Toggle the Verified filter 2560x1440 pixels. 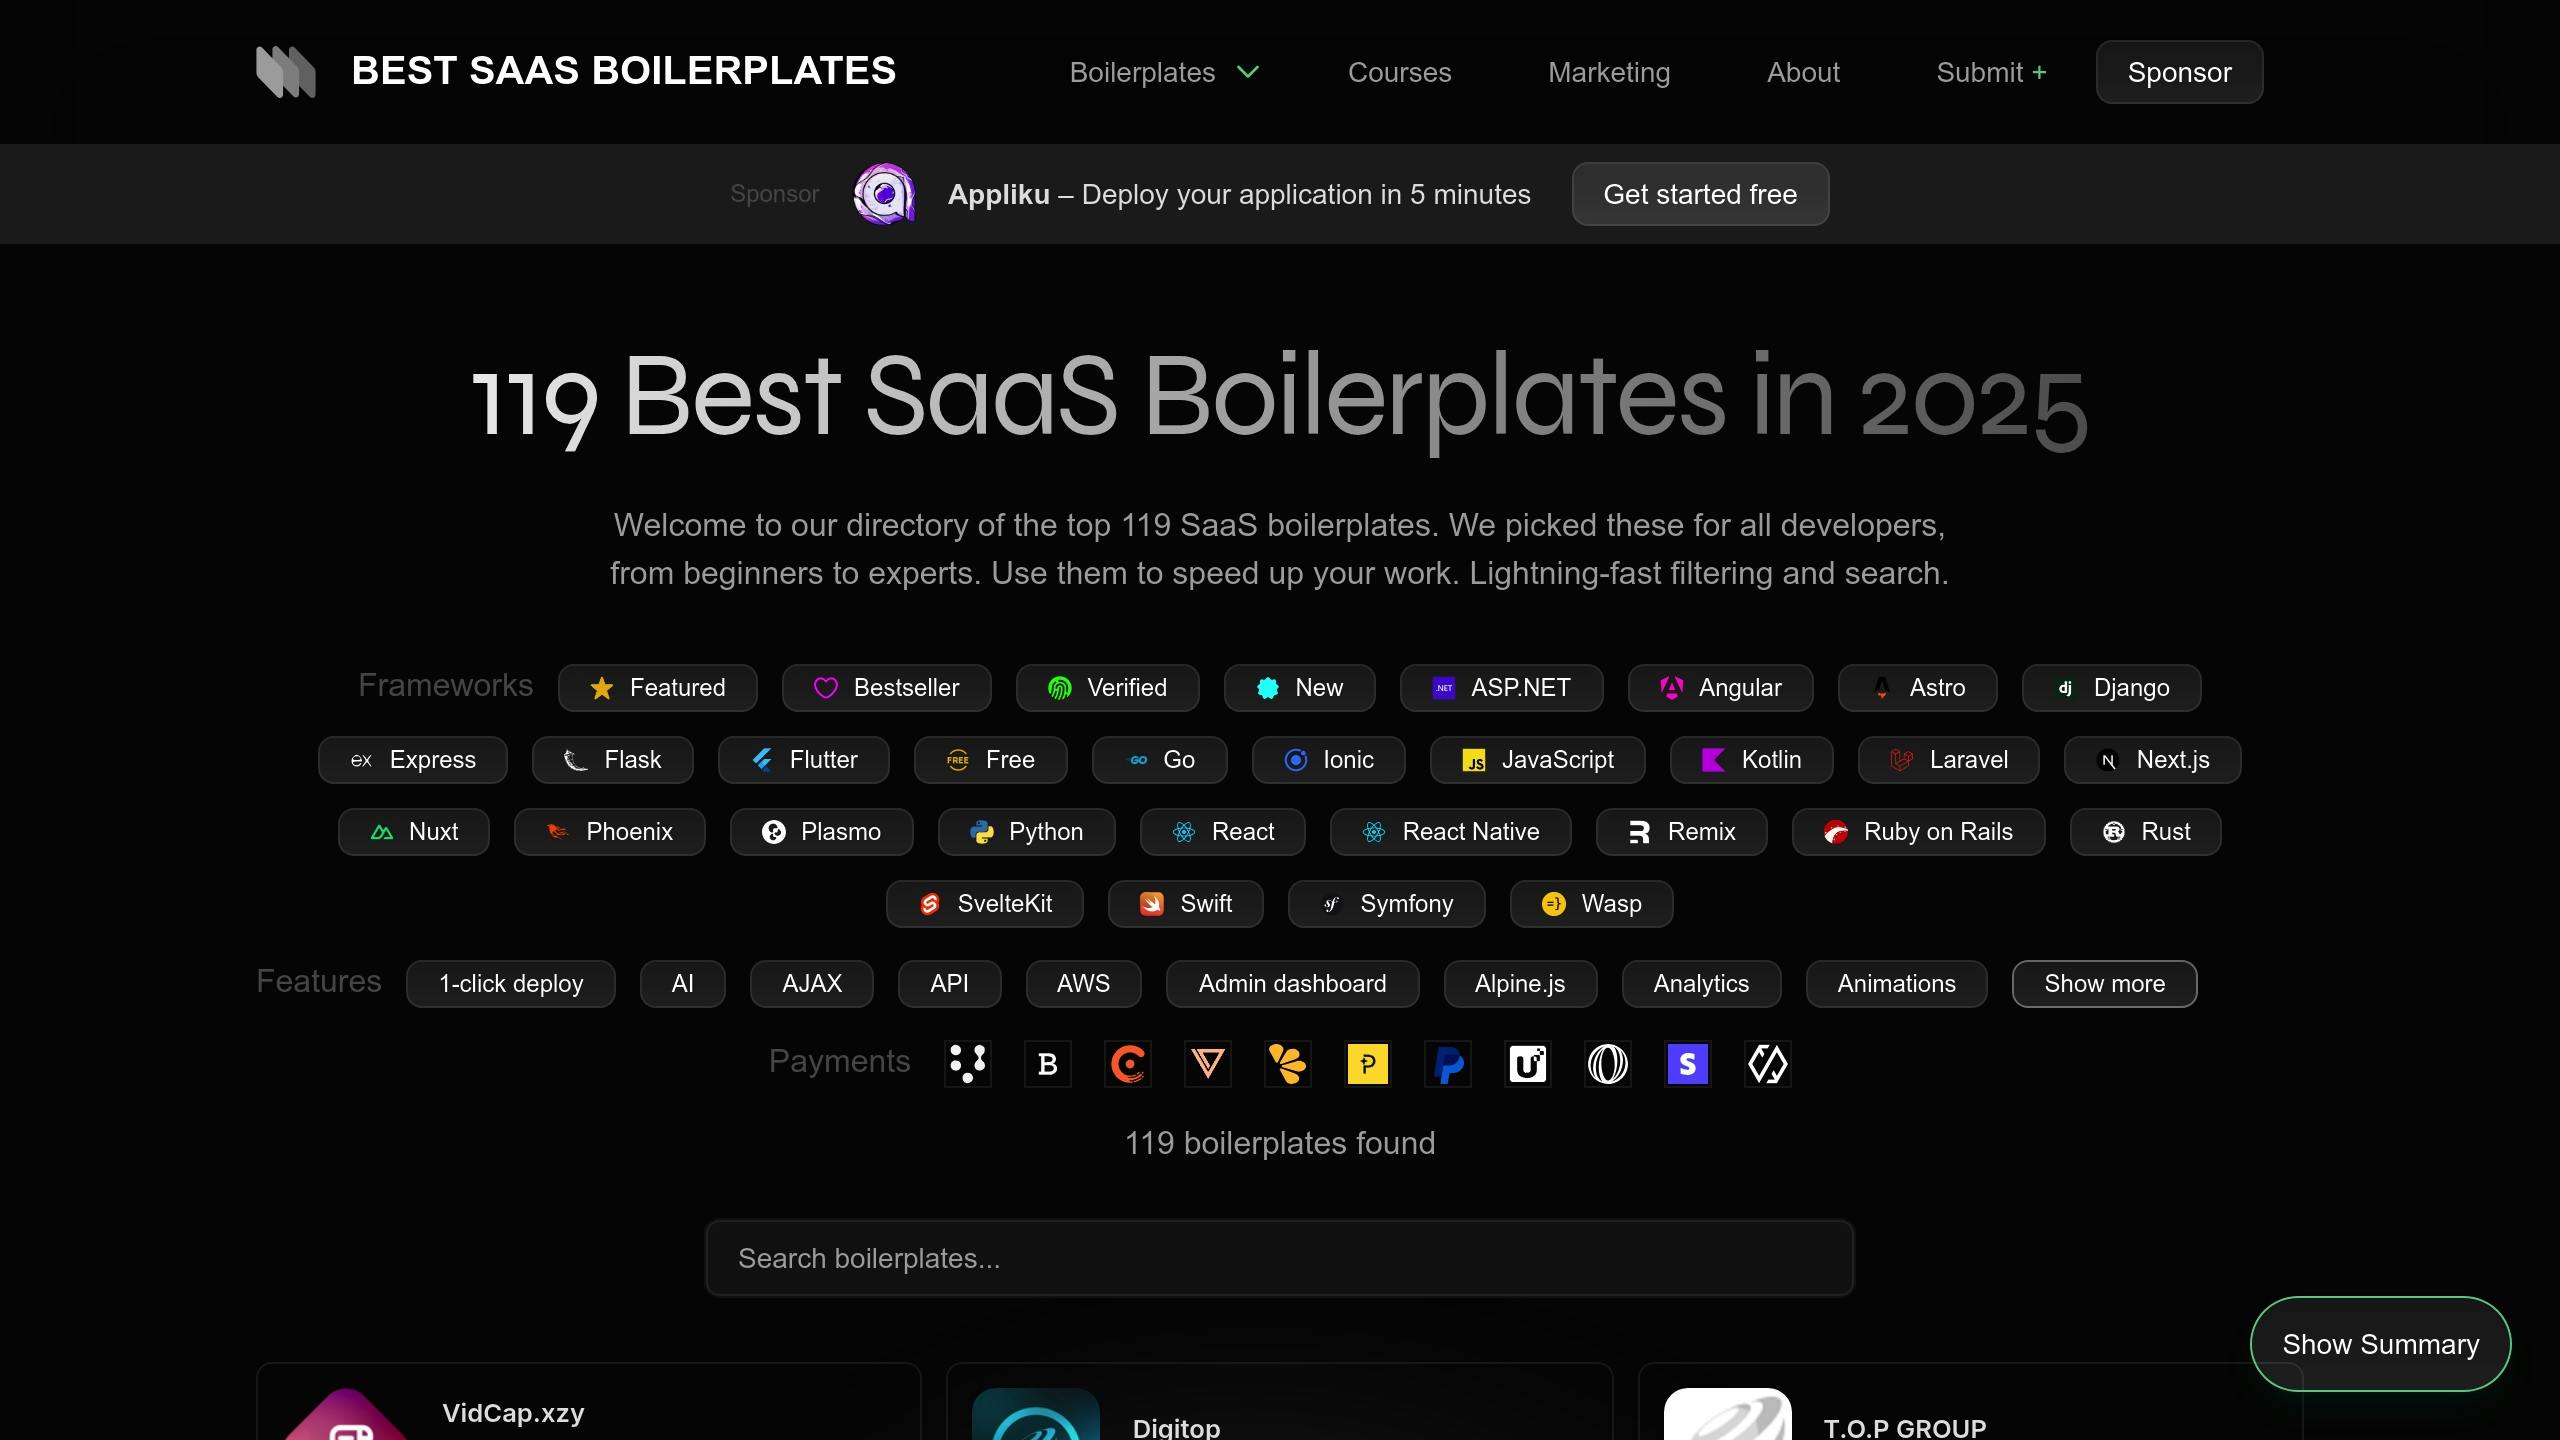tap(1107, 688)
